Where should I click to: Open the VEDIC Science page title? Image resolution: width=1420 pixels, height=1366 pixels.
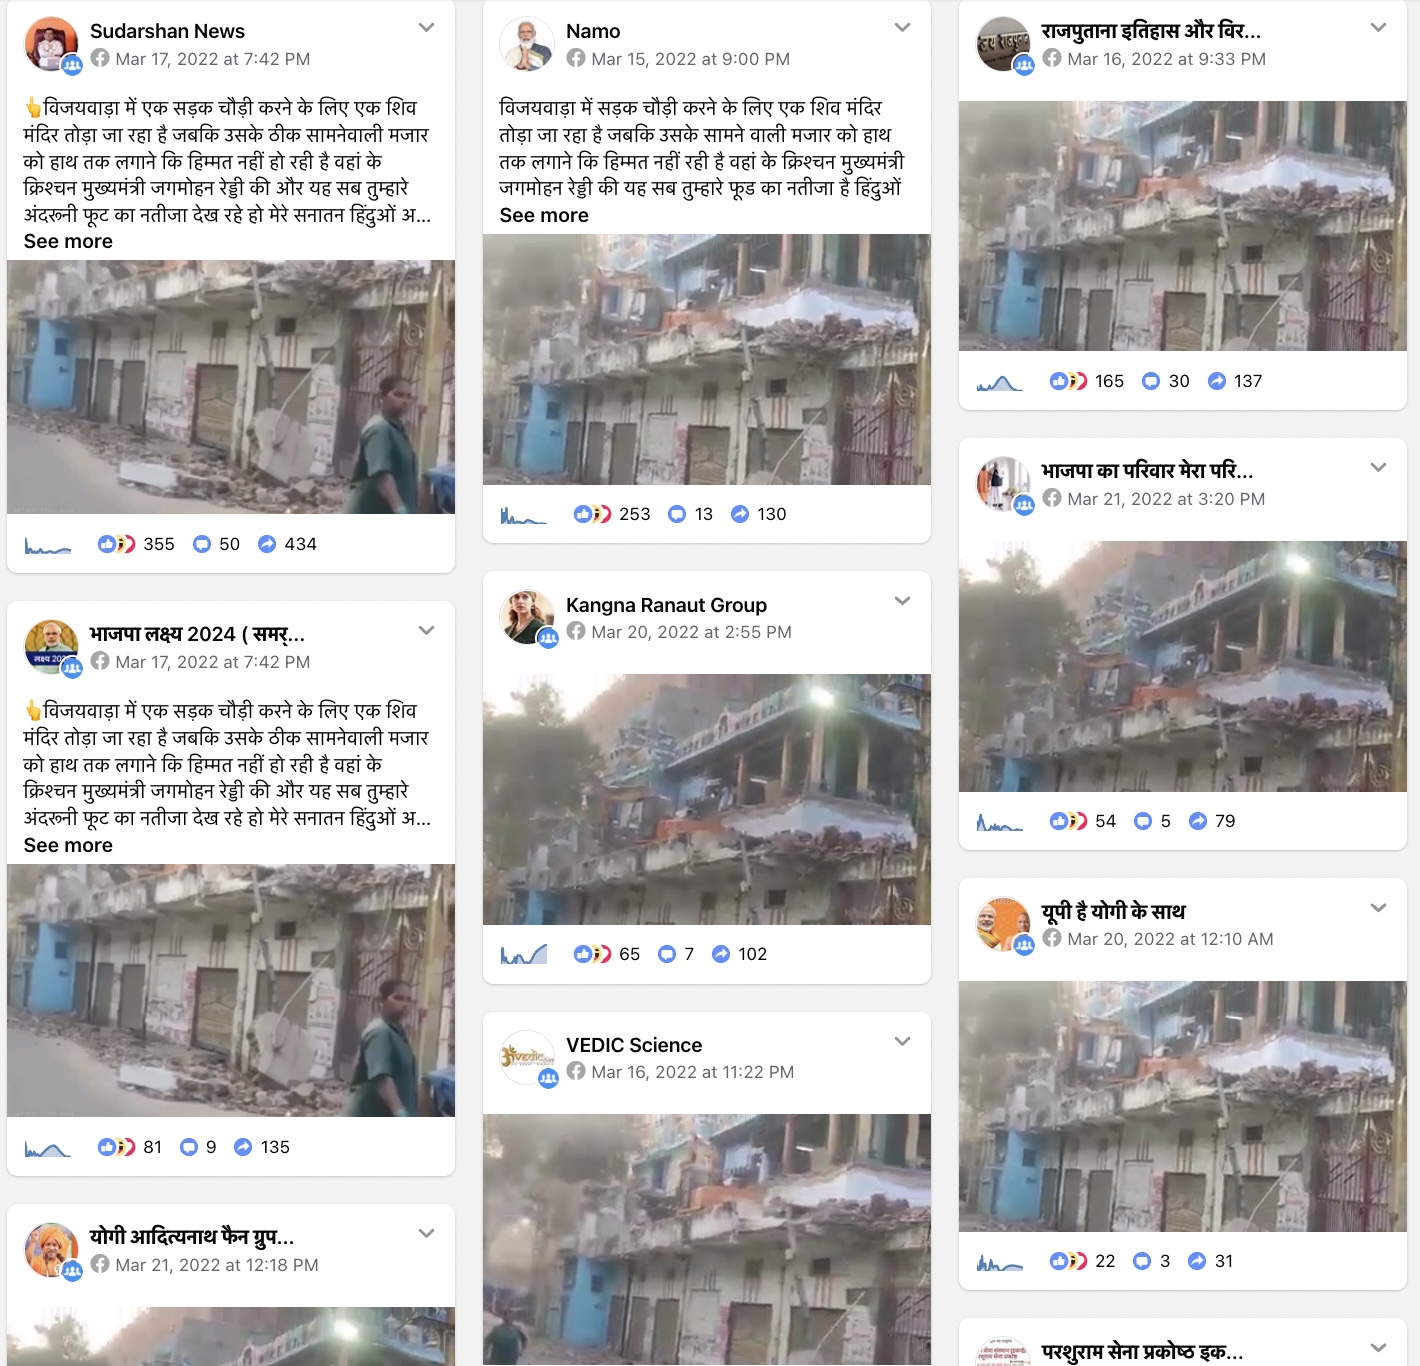(634, 1045)
